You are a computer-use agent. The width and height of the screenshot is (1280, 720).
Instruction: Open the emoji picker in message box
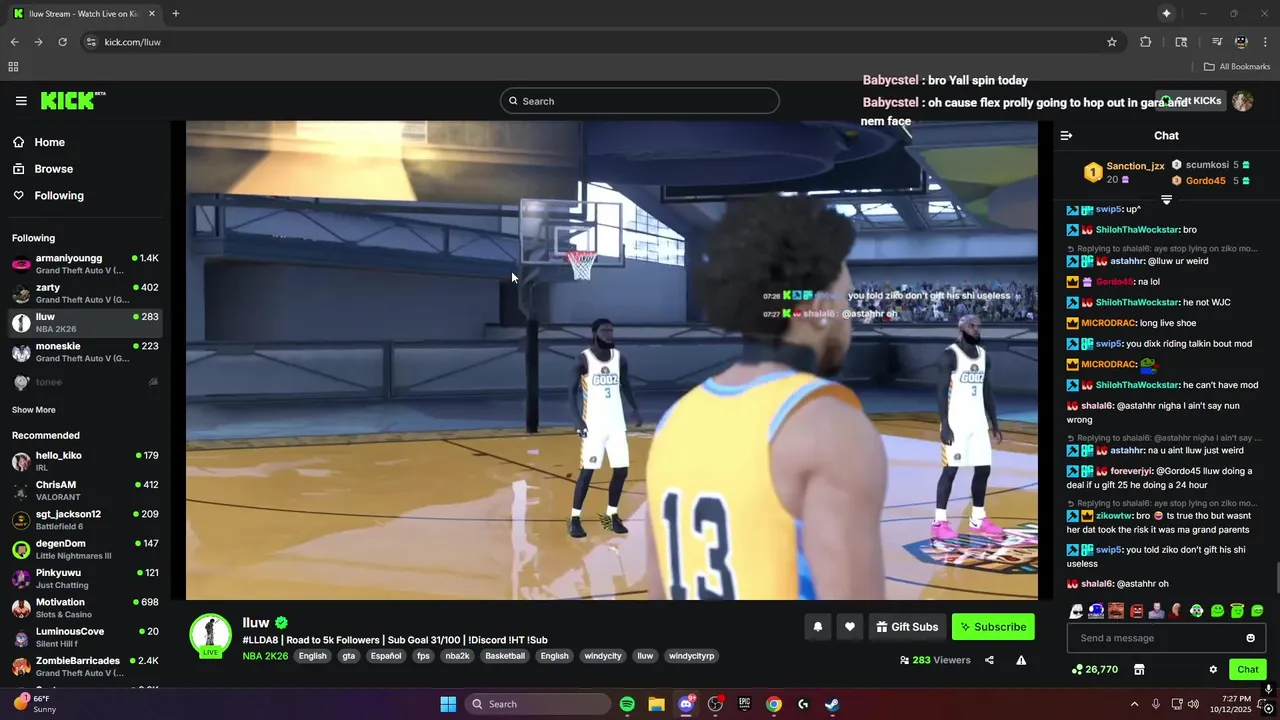click(1250, 638)
